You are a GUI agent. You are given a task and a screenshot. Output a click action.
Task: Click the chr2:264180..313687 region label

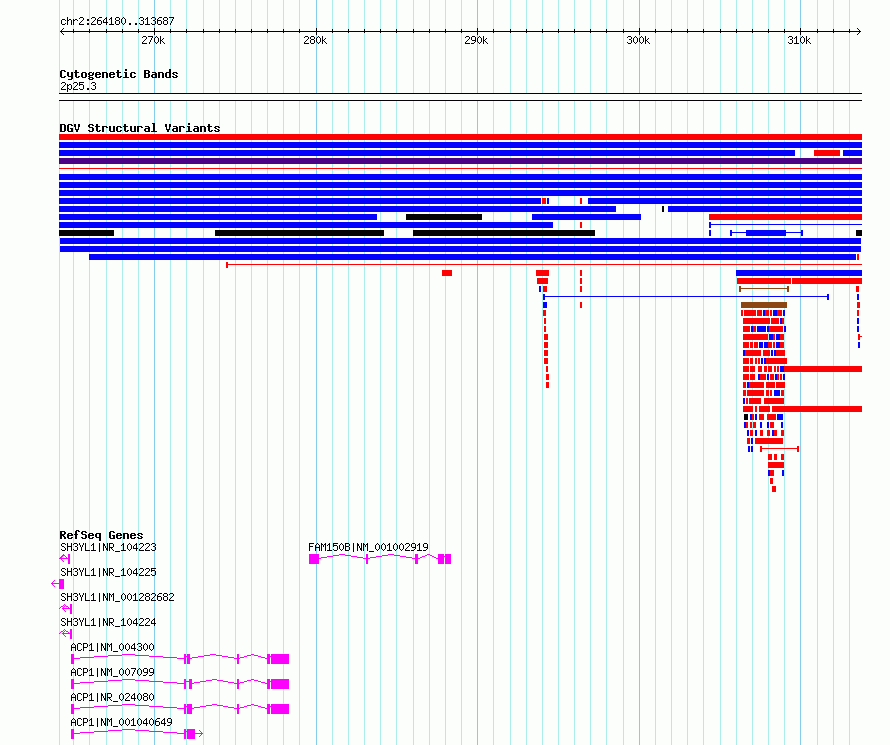tap(117, 21)
